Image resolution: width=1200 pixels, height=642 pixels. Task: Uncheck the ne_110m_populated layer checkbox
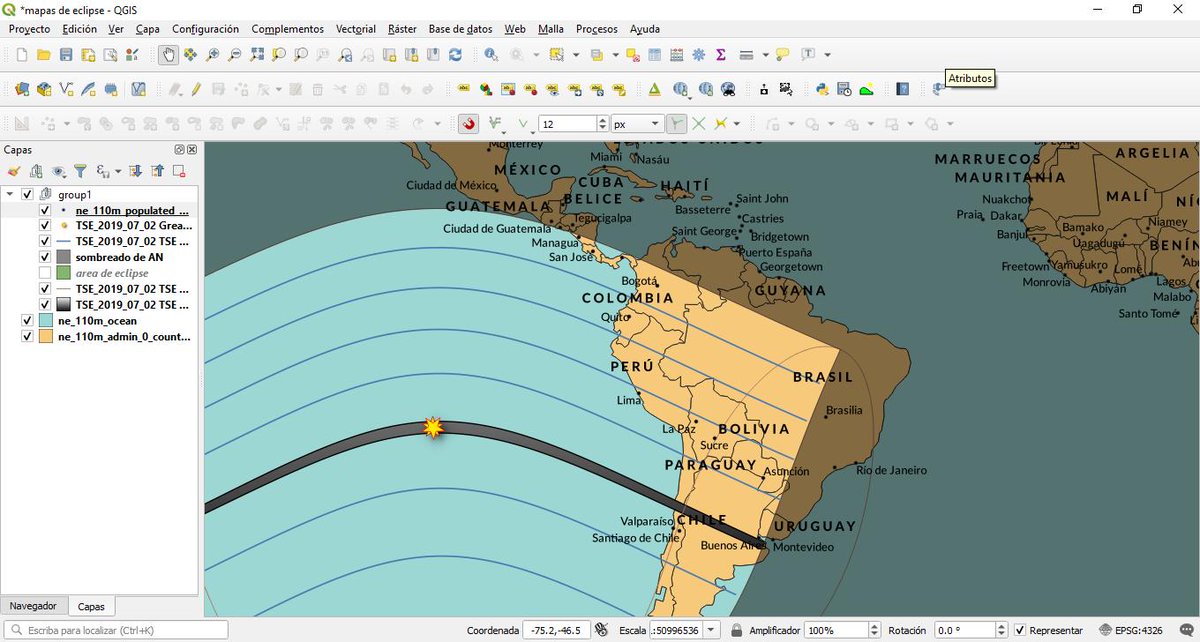click(x=44, y=210)
